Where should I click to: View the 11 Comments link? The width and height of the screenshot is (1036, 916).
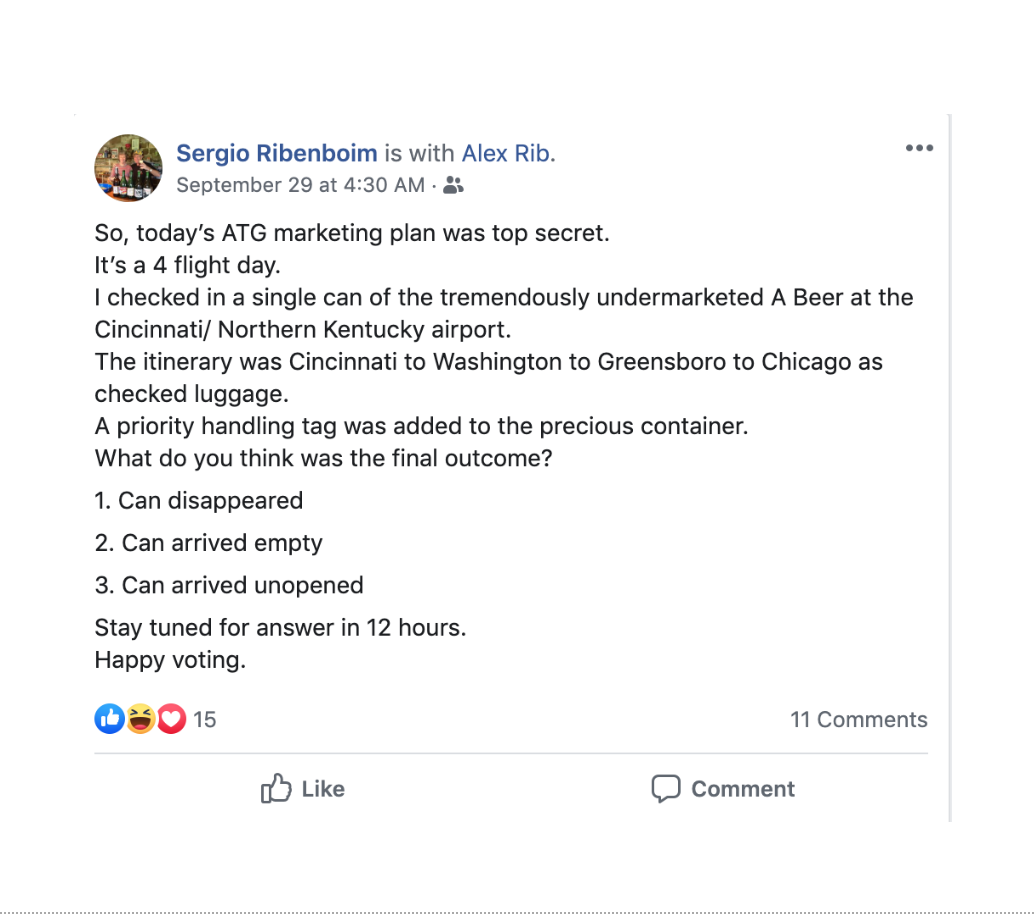[x=858, y=719]
